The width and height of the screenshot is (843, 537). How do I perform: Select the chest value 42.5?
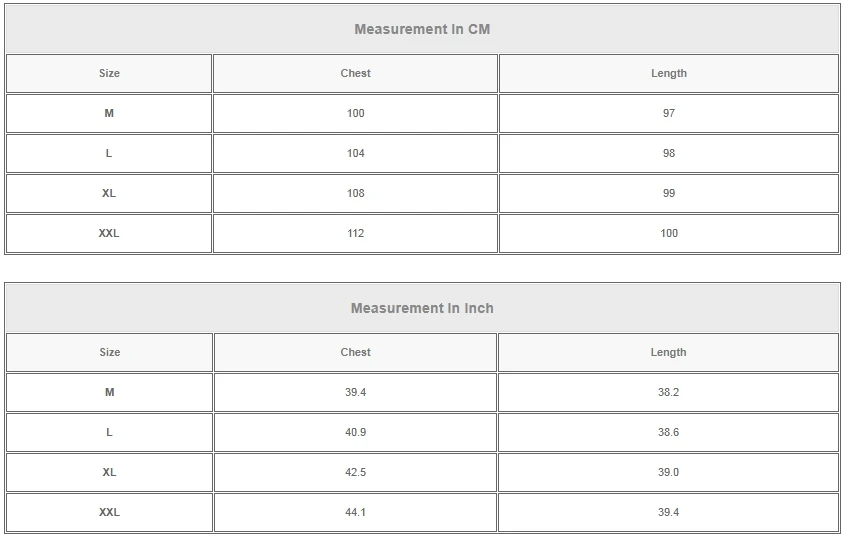pyautogui.click(x=355, y=472)
